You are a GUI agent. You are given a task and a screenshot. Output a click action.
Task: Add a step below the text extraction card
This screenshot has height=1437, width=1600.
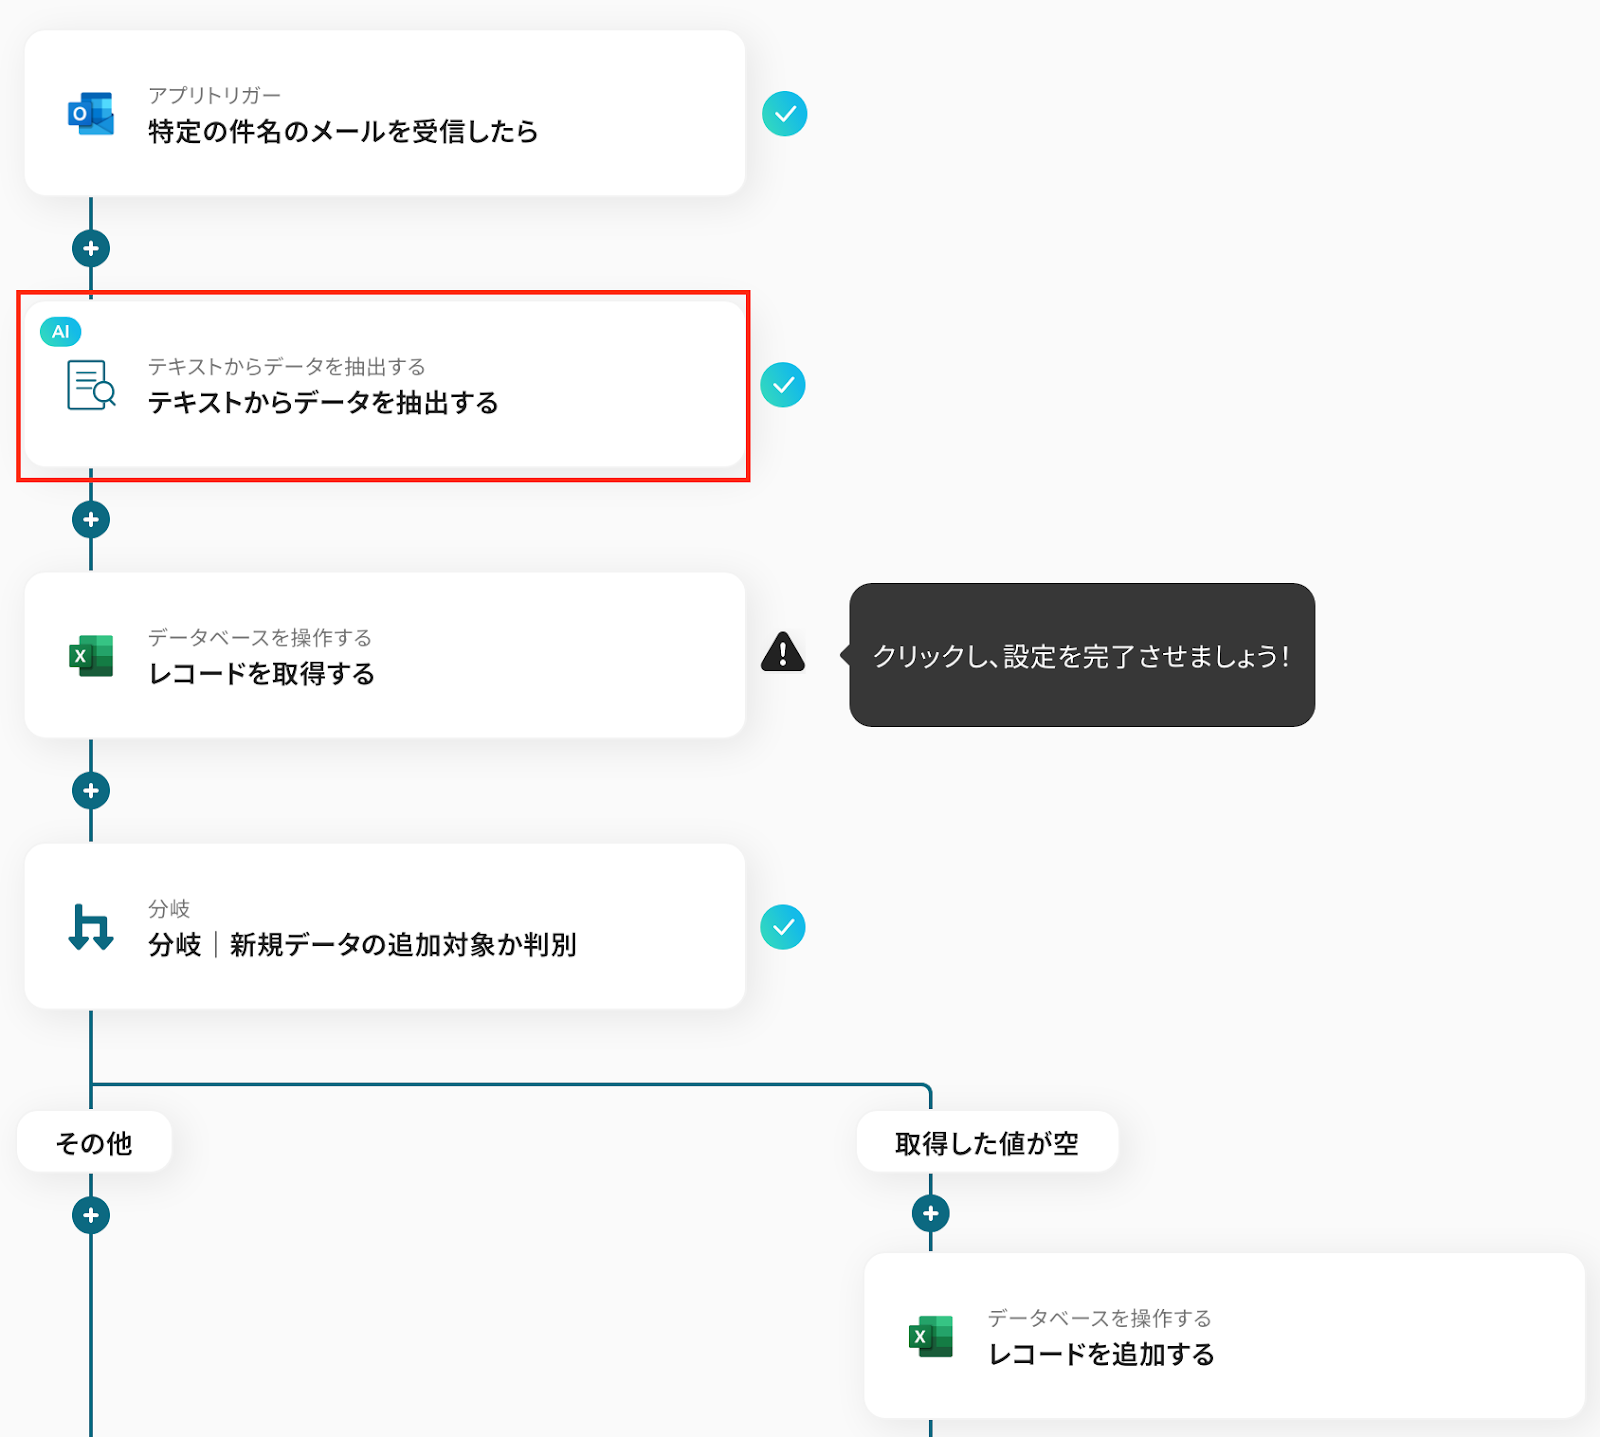tap(91, 520)
